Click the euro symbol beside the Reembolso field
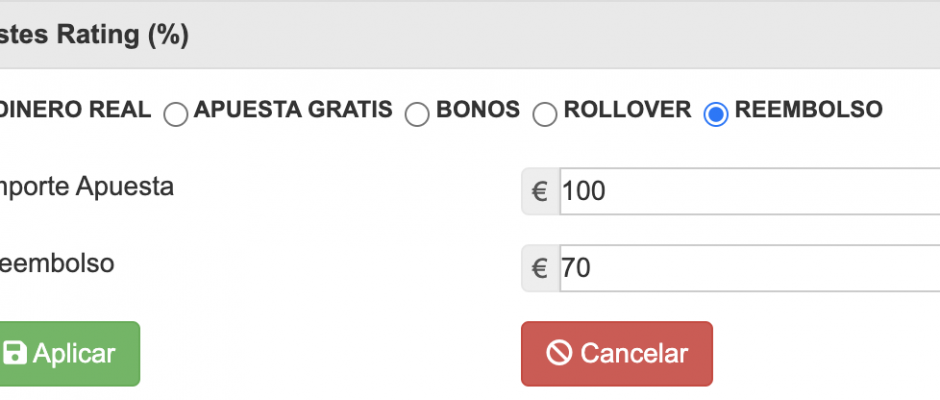The width and height of the screenshot is (940, 400). coord(540,268)
